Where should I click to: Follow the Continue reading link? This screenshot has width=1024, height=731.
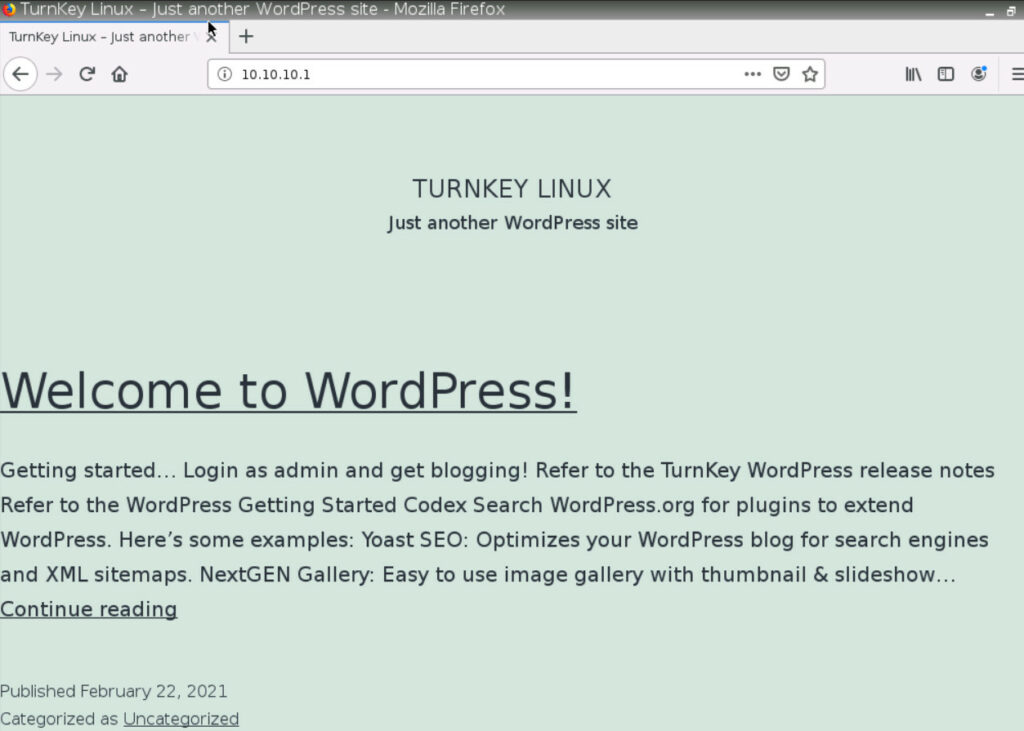(88, 610)
